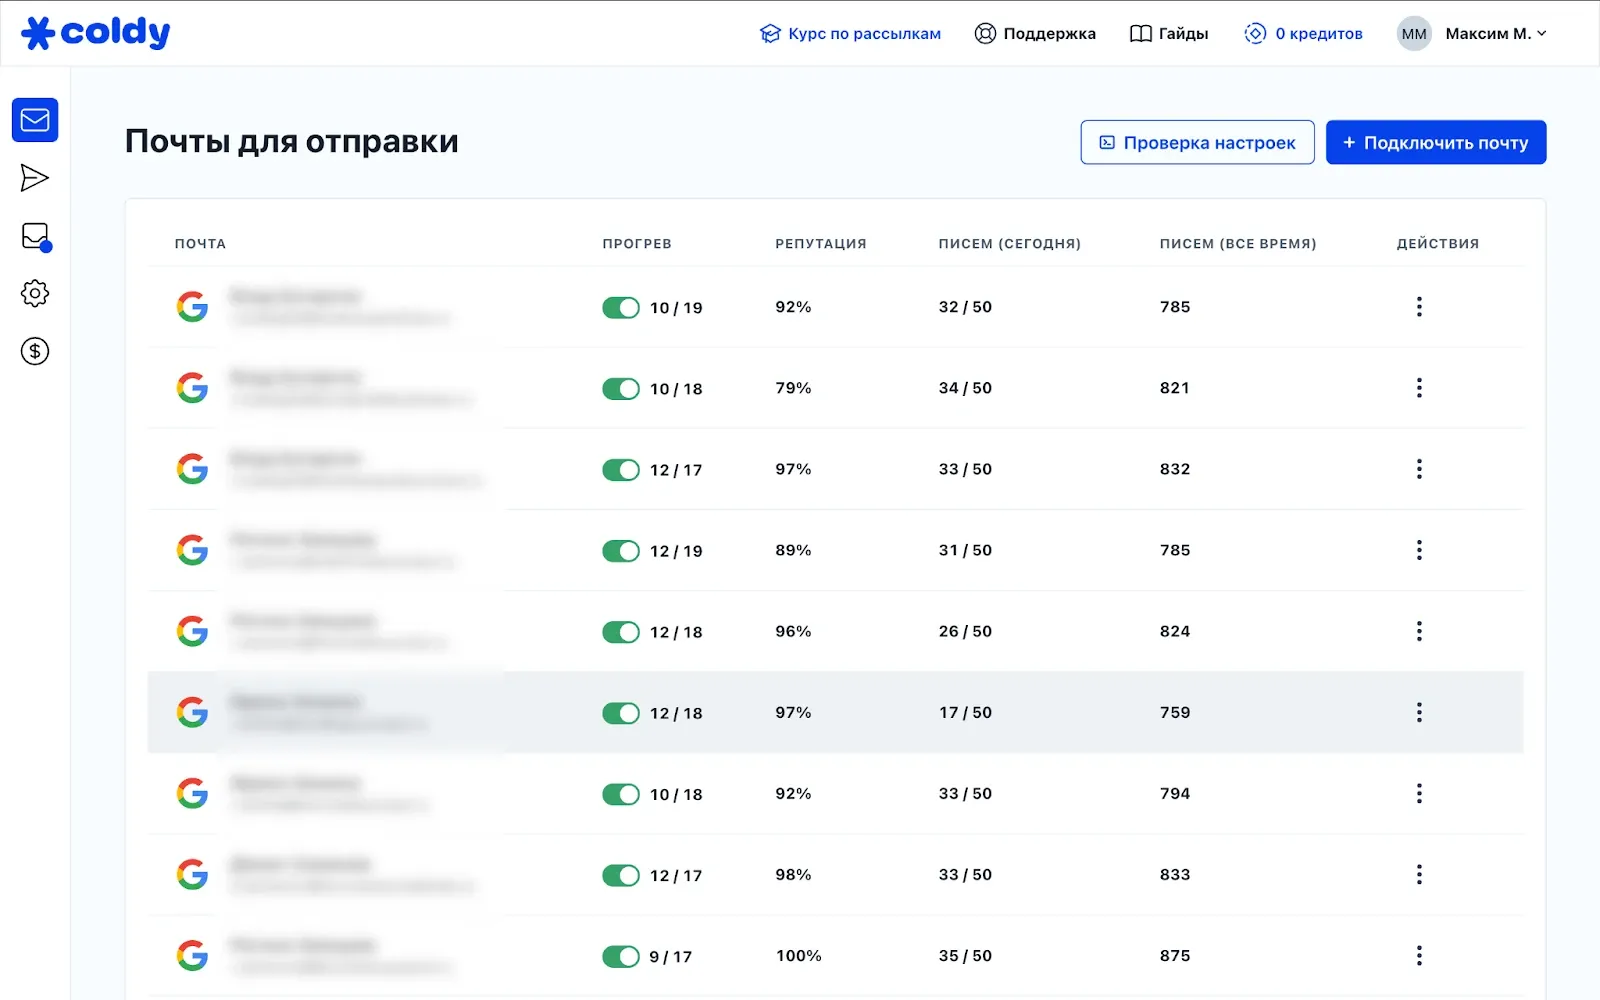Expand the Максим М. account dropdown
The width and height of the screenshot is (1600, 1000).
click(x=1495, y=34)
